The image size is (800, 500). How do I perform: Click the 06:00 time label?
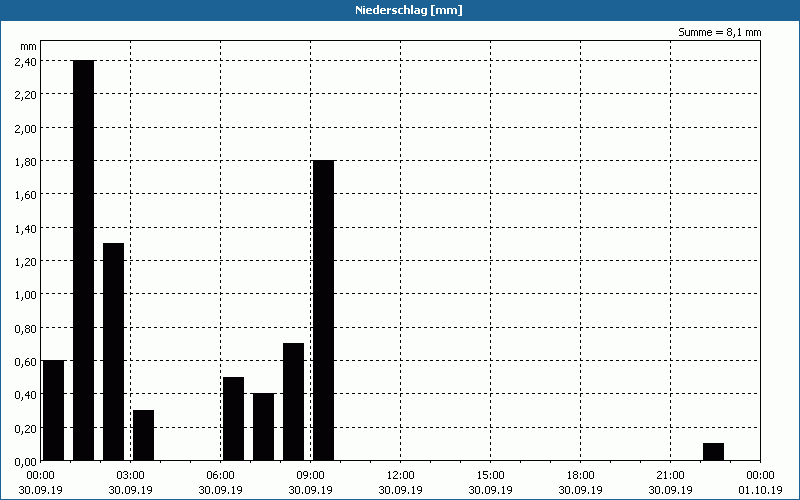[220, 476]
